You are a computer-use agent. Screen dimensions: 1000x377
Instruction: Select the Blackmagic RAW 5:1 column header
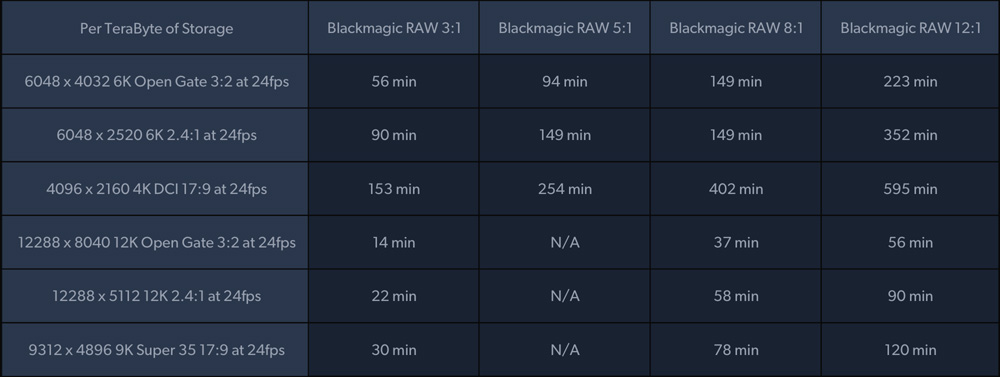pos(564,29)
